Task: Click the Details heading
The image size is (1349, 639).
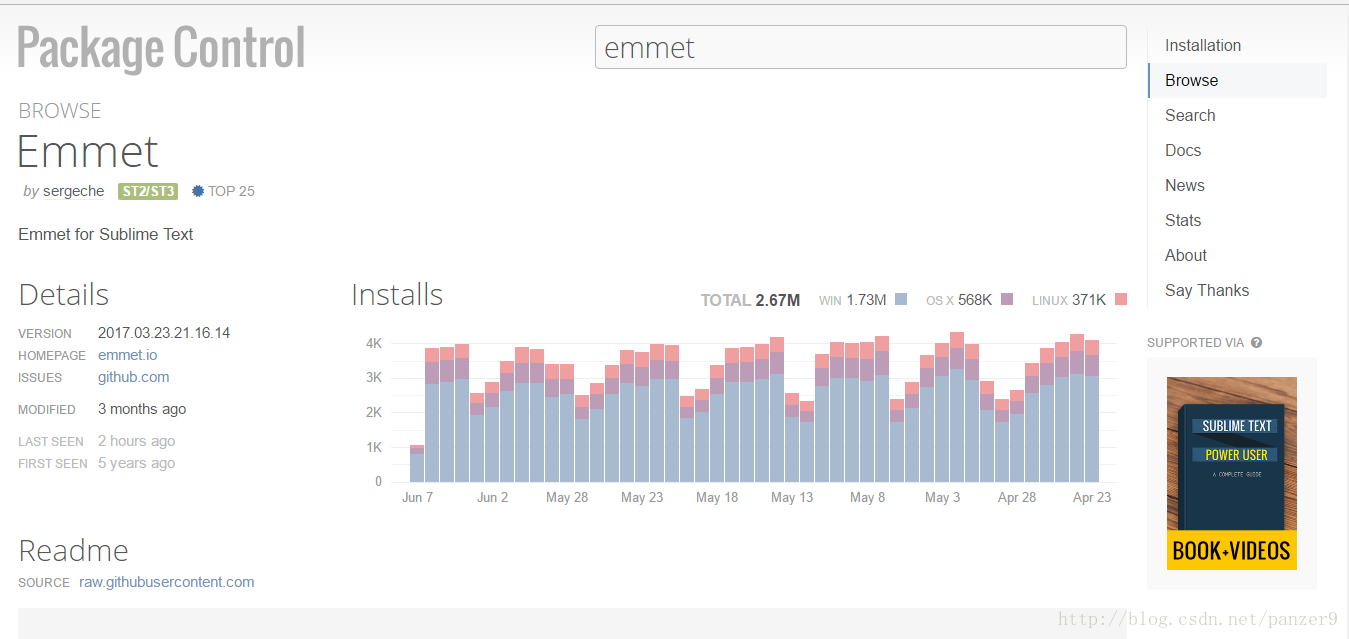Action: [x=64, y=295]
